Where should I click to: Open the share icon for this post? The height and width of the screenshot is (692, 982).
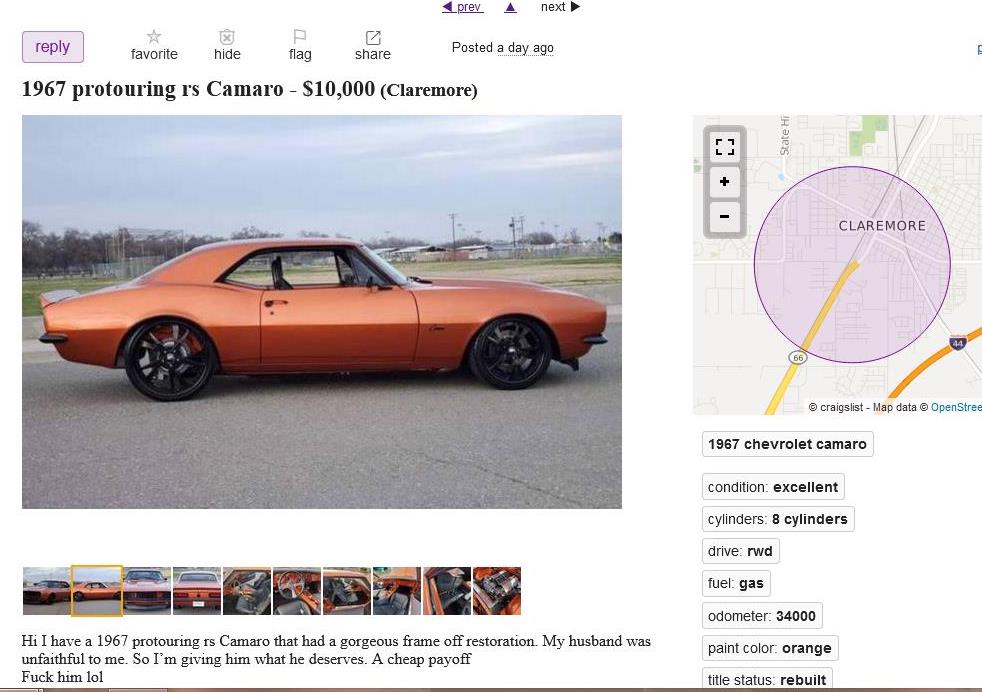[x=373, y=37]
